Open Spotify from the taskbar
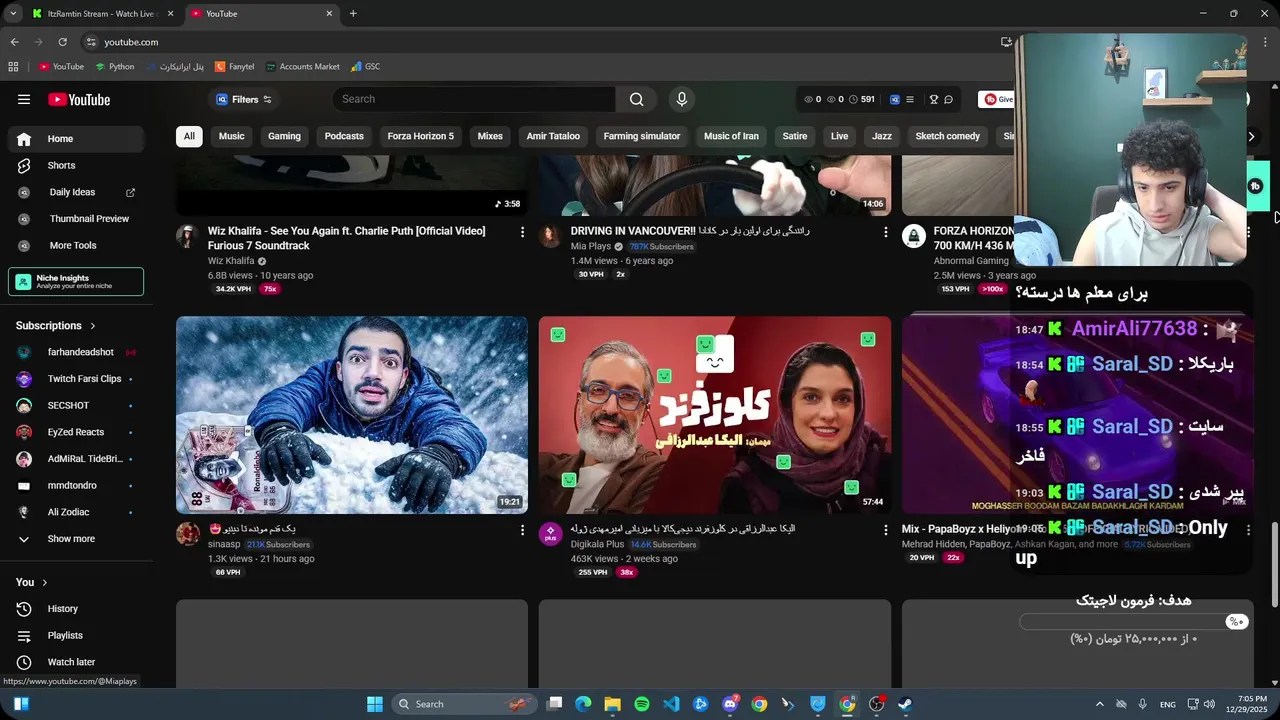1280x720 pixels. point(642,704)
